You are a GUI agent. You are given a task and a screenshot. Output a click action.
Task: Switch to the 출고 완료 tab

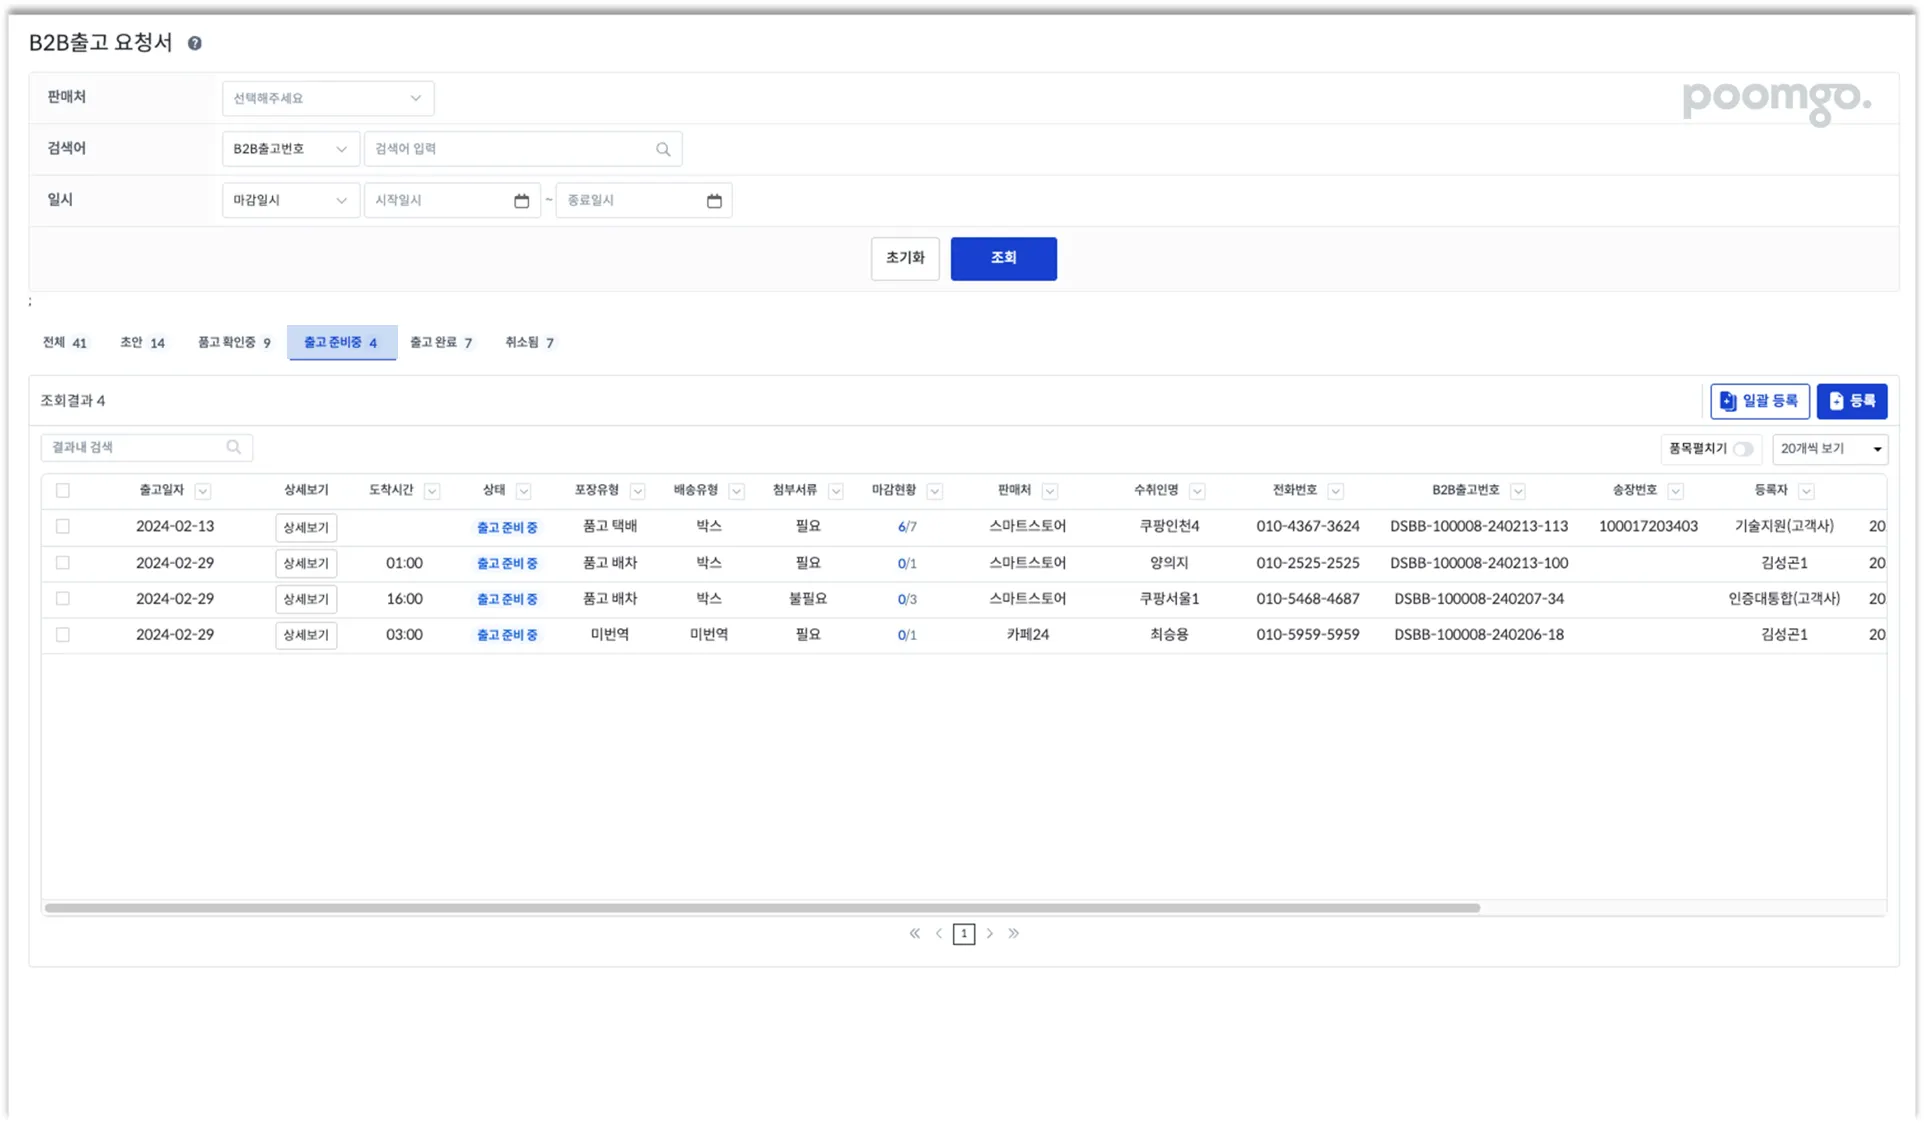(441, 342)
